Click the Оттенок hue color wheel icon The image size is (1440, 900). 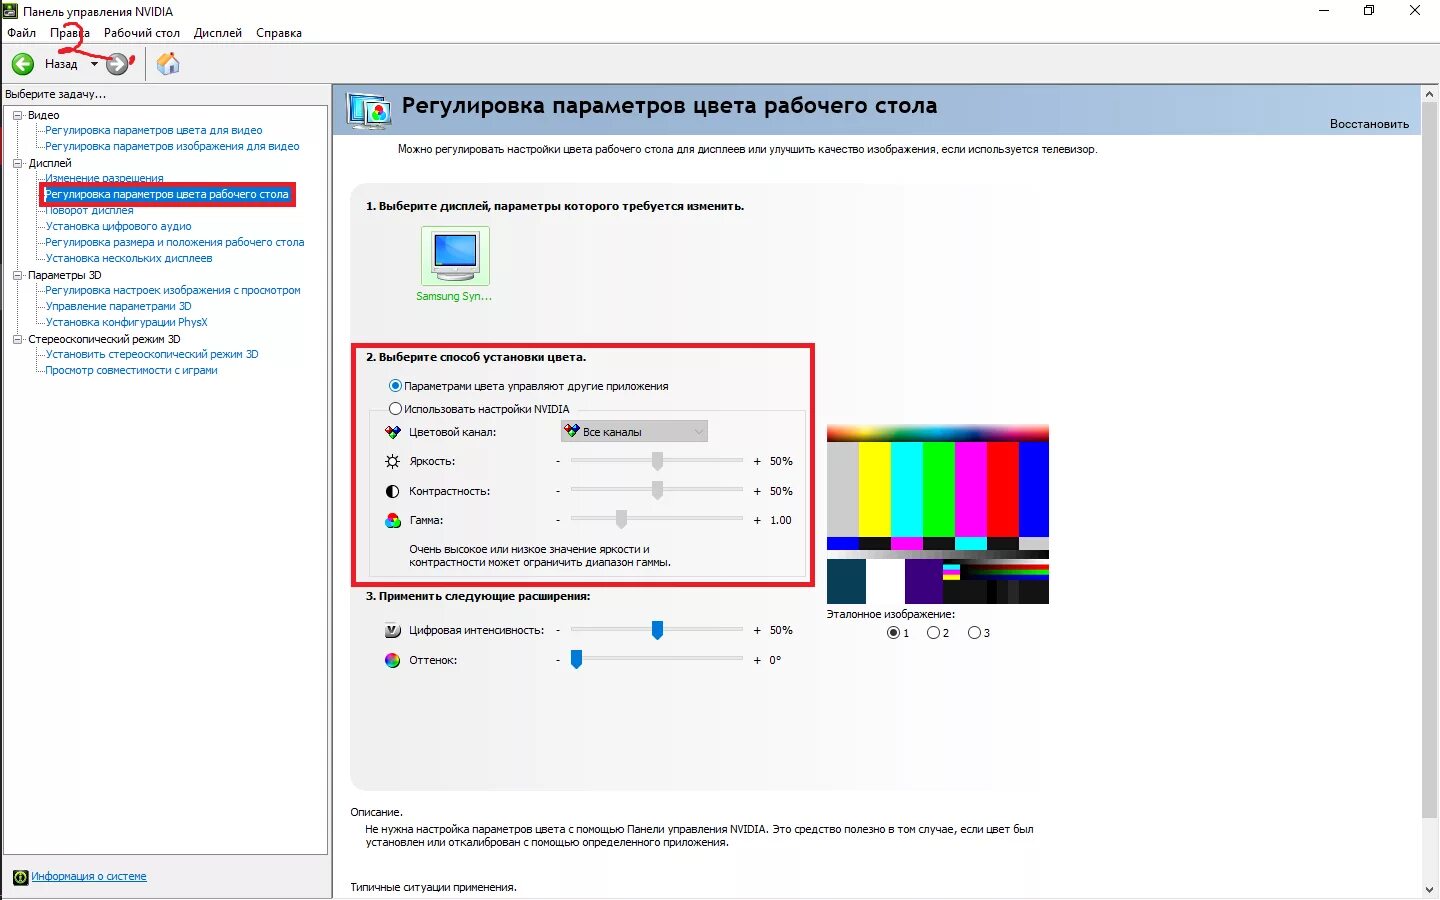pyautogui.click(x=392, y=660)
